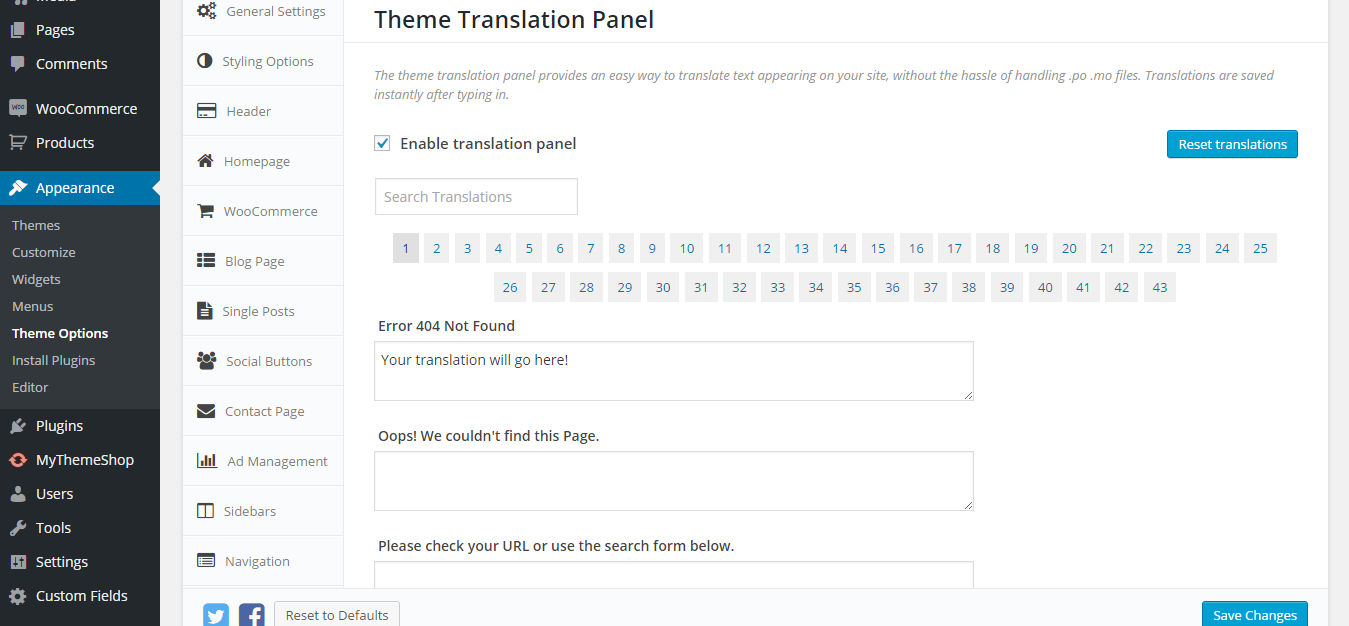
Task: Click the Ad Management chart icon
Action: [x=207, y=461]
